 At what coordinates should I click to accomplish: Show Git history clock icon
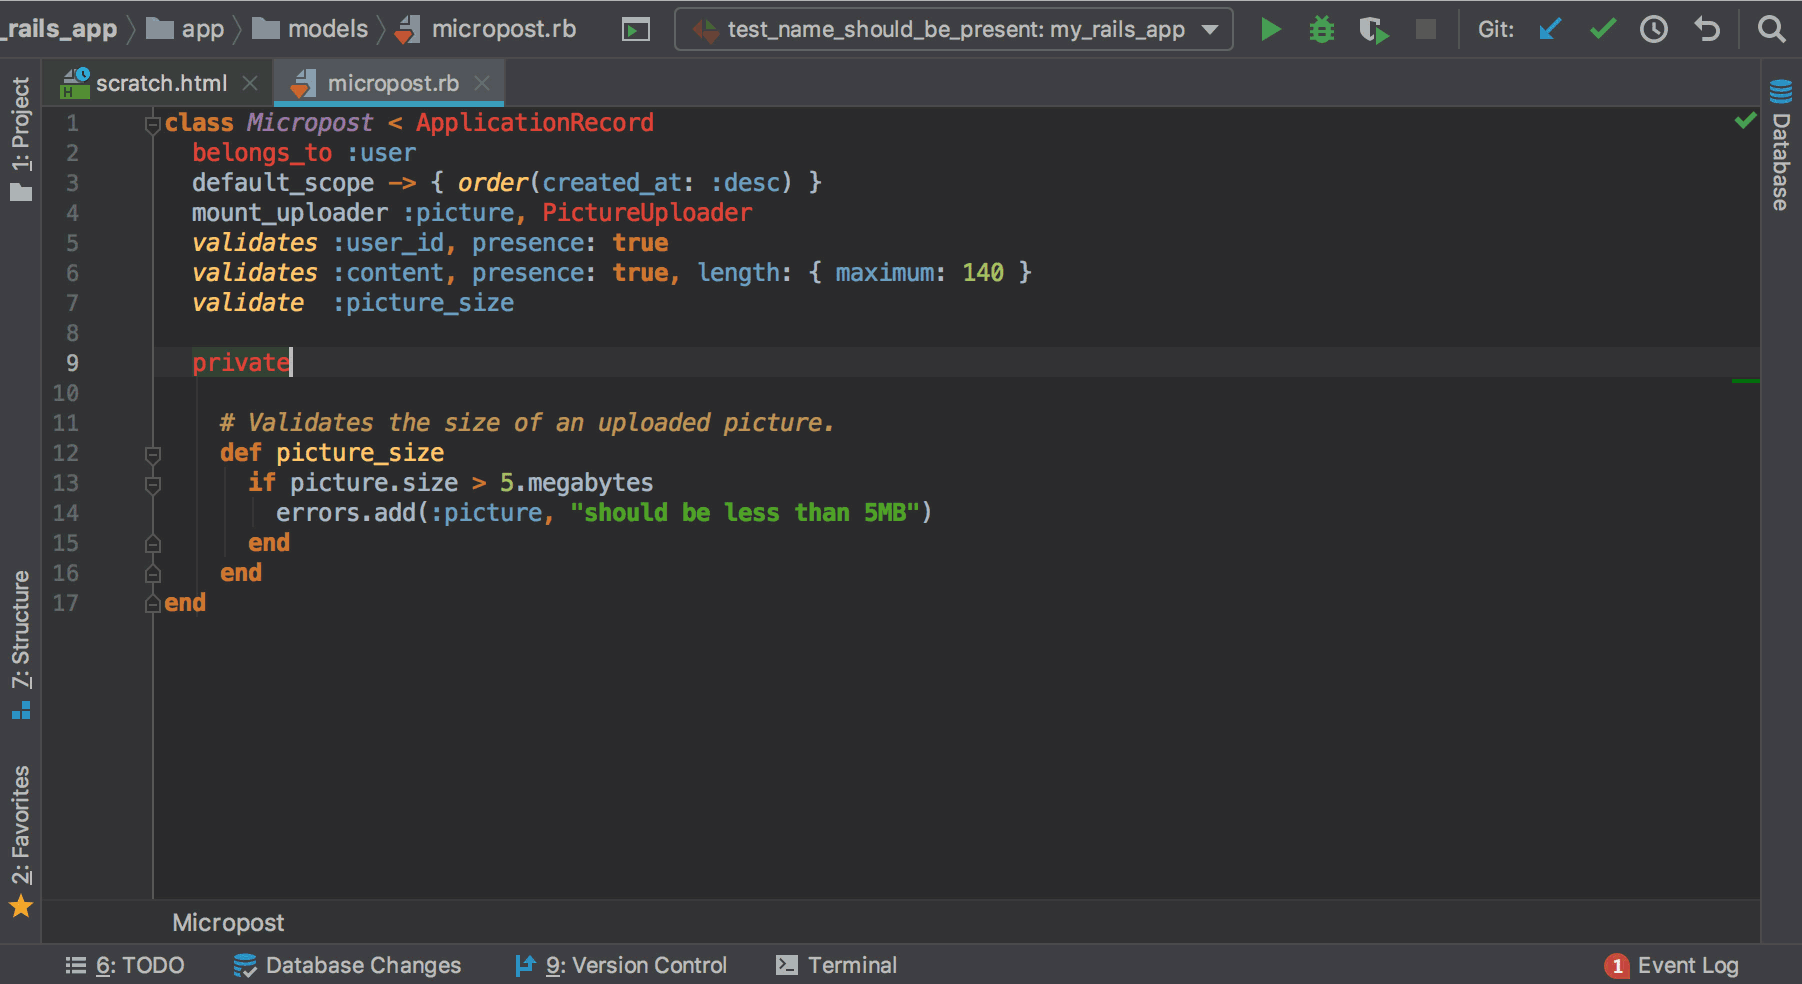point(1654,29)
